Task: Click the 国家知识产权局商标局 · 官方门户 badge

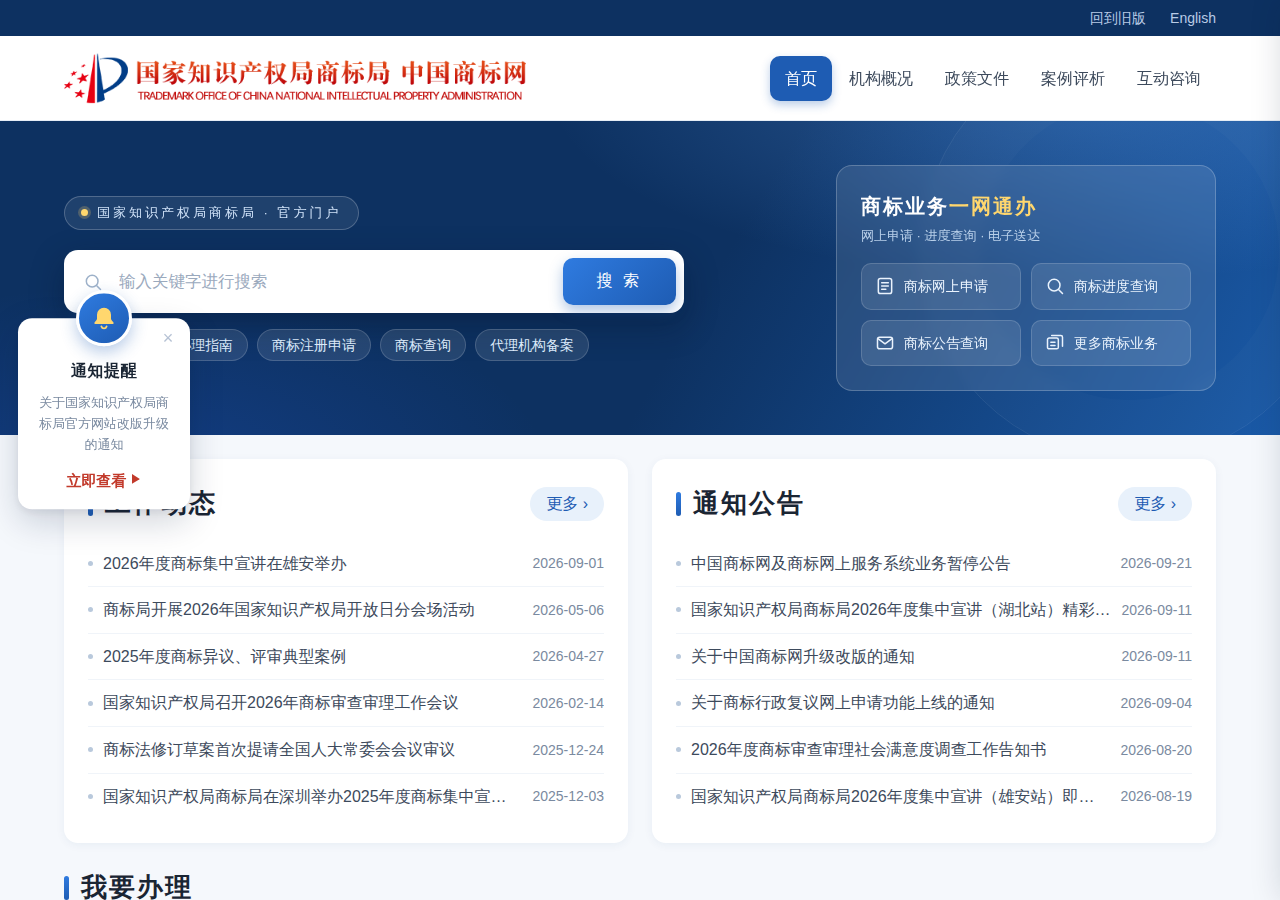Action: tap(211, 213)
